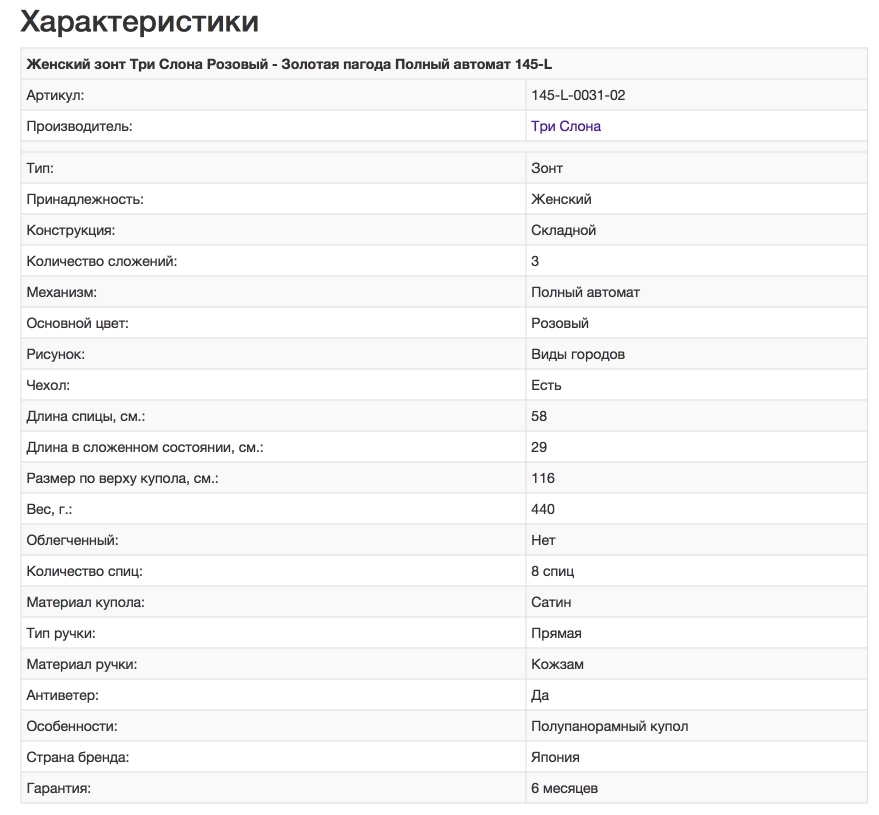The image size is (879, 815).
Task: Select the 6 месяцев warranty value
Action: (565, 789)
